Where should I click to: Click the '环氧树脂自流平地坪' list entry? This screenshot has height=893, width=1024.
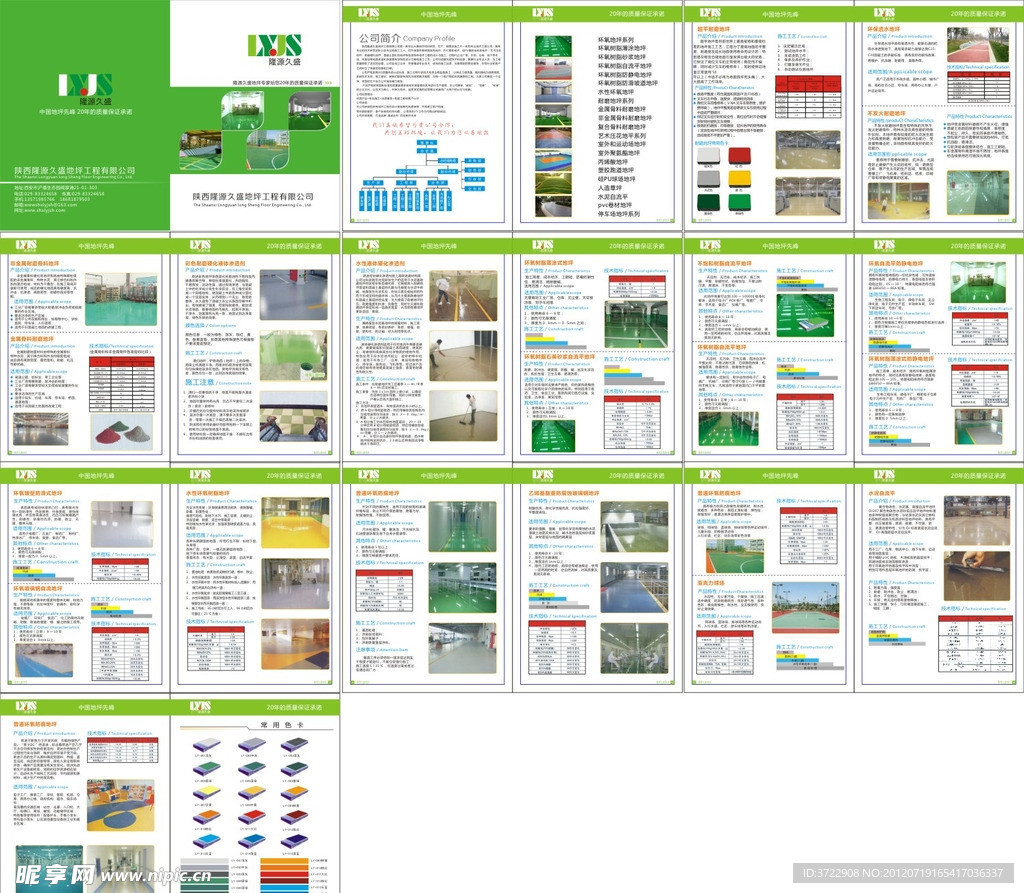click(x=624, y=66)
